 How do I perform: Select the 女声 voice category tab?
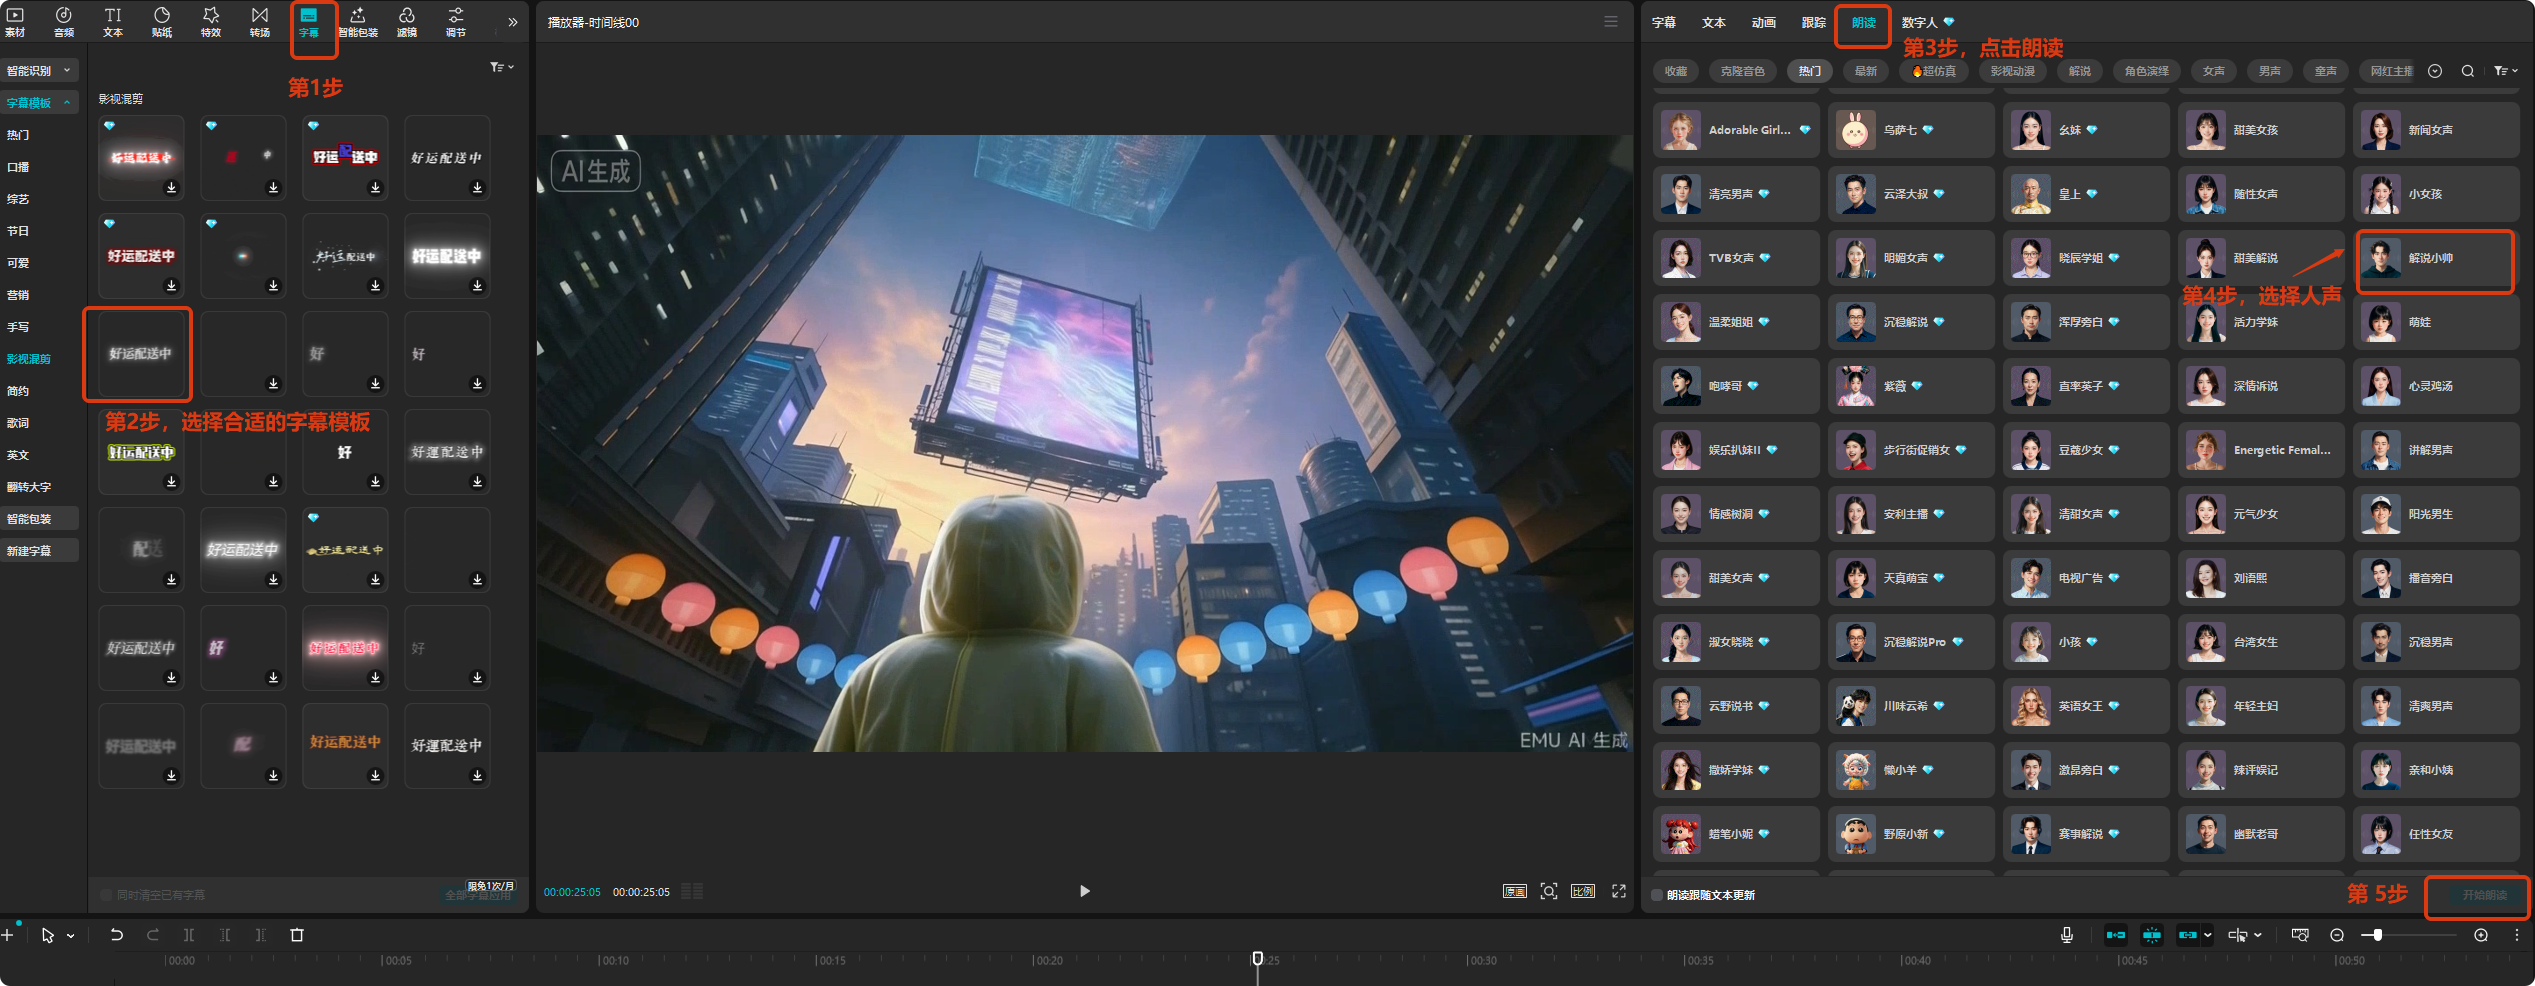[x=2214, y=71]
